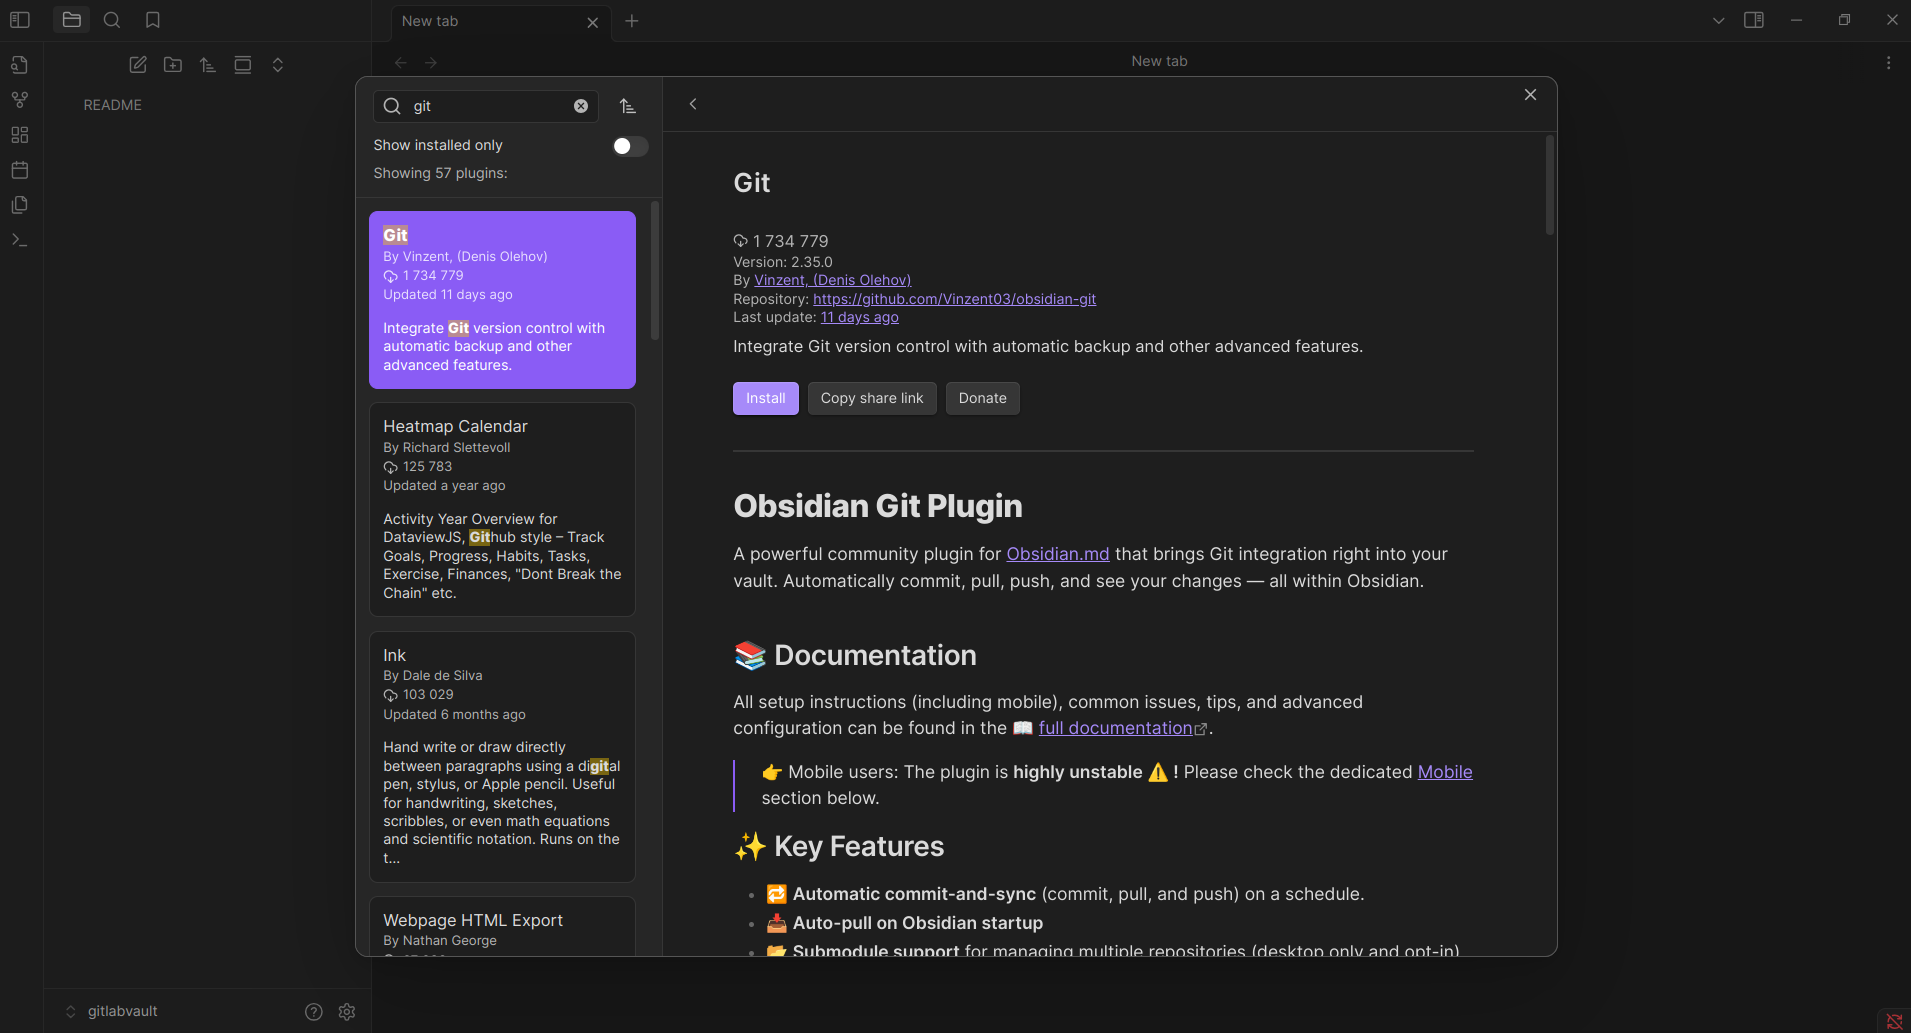Image resolution: width=1911 pixels, height=1033 pixels.
Task: Navigate forward in tab history
Action: click(431, 62)
